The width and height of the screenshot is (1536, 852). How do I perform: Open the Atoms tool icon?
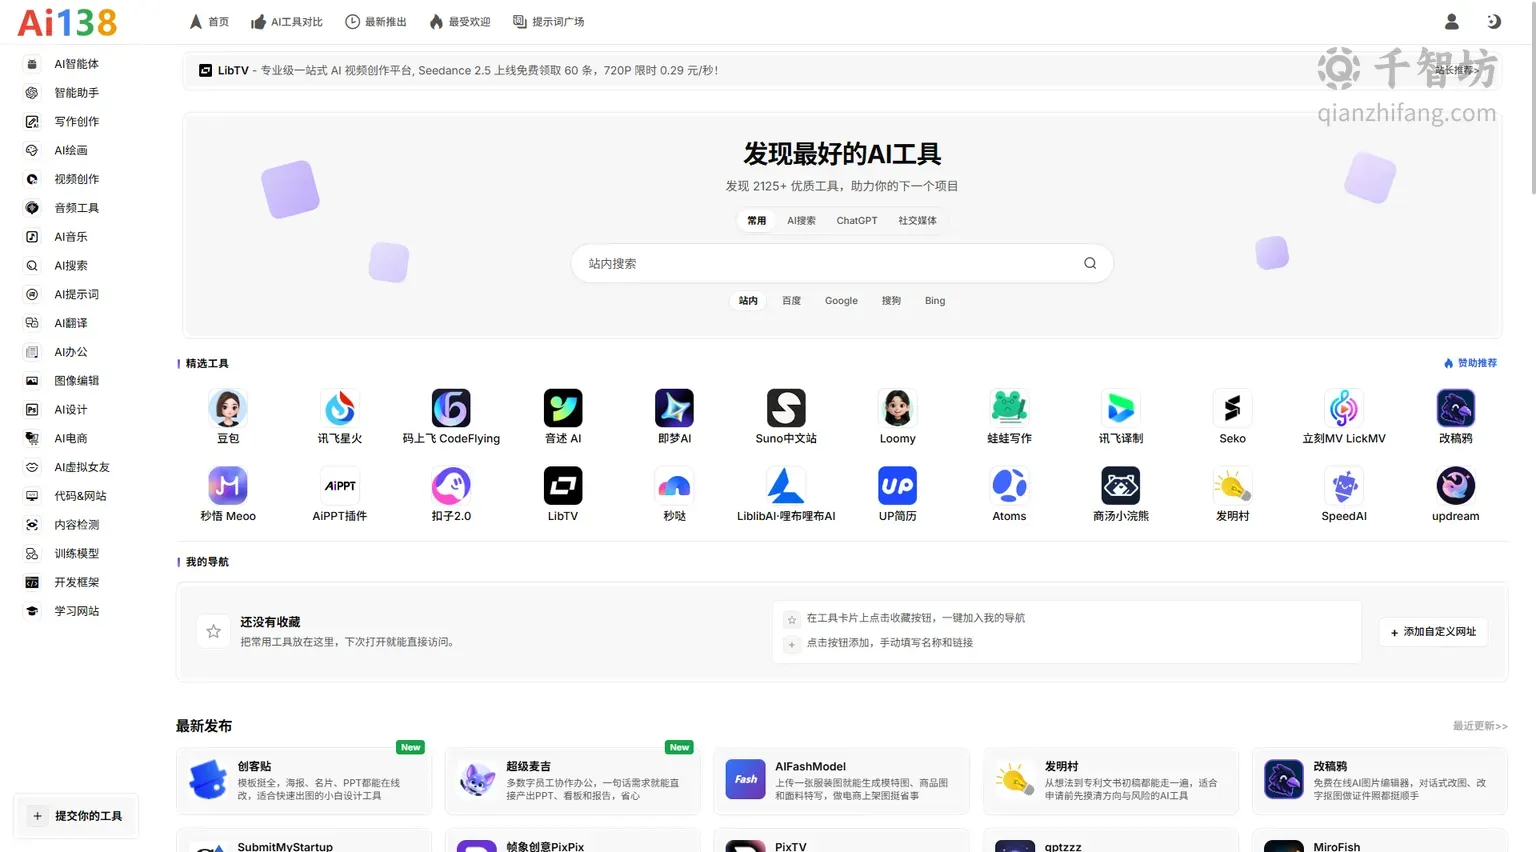(1009, 486)
